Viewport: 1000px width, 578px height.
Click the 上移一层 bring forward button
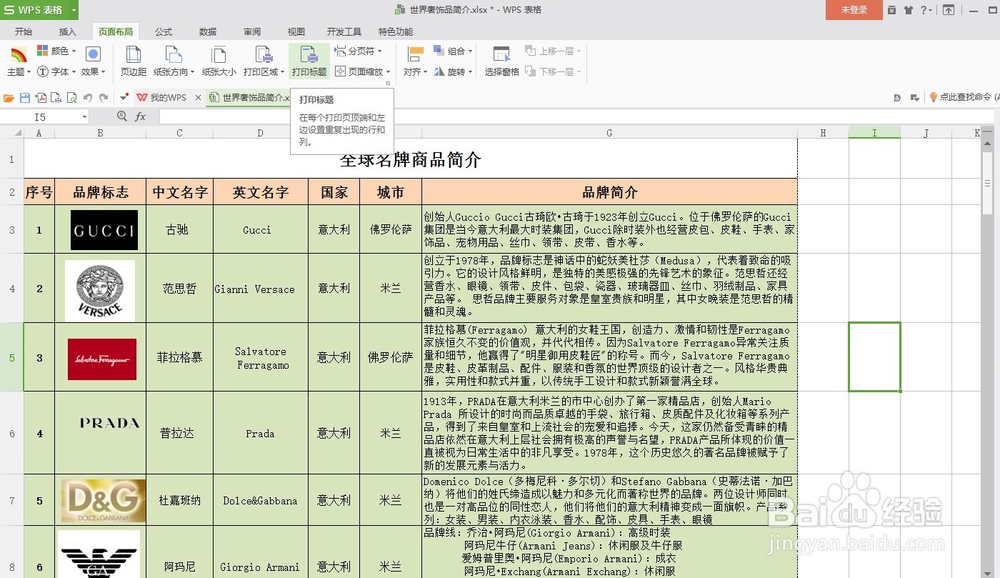[x=552, y=51]
